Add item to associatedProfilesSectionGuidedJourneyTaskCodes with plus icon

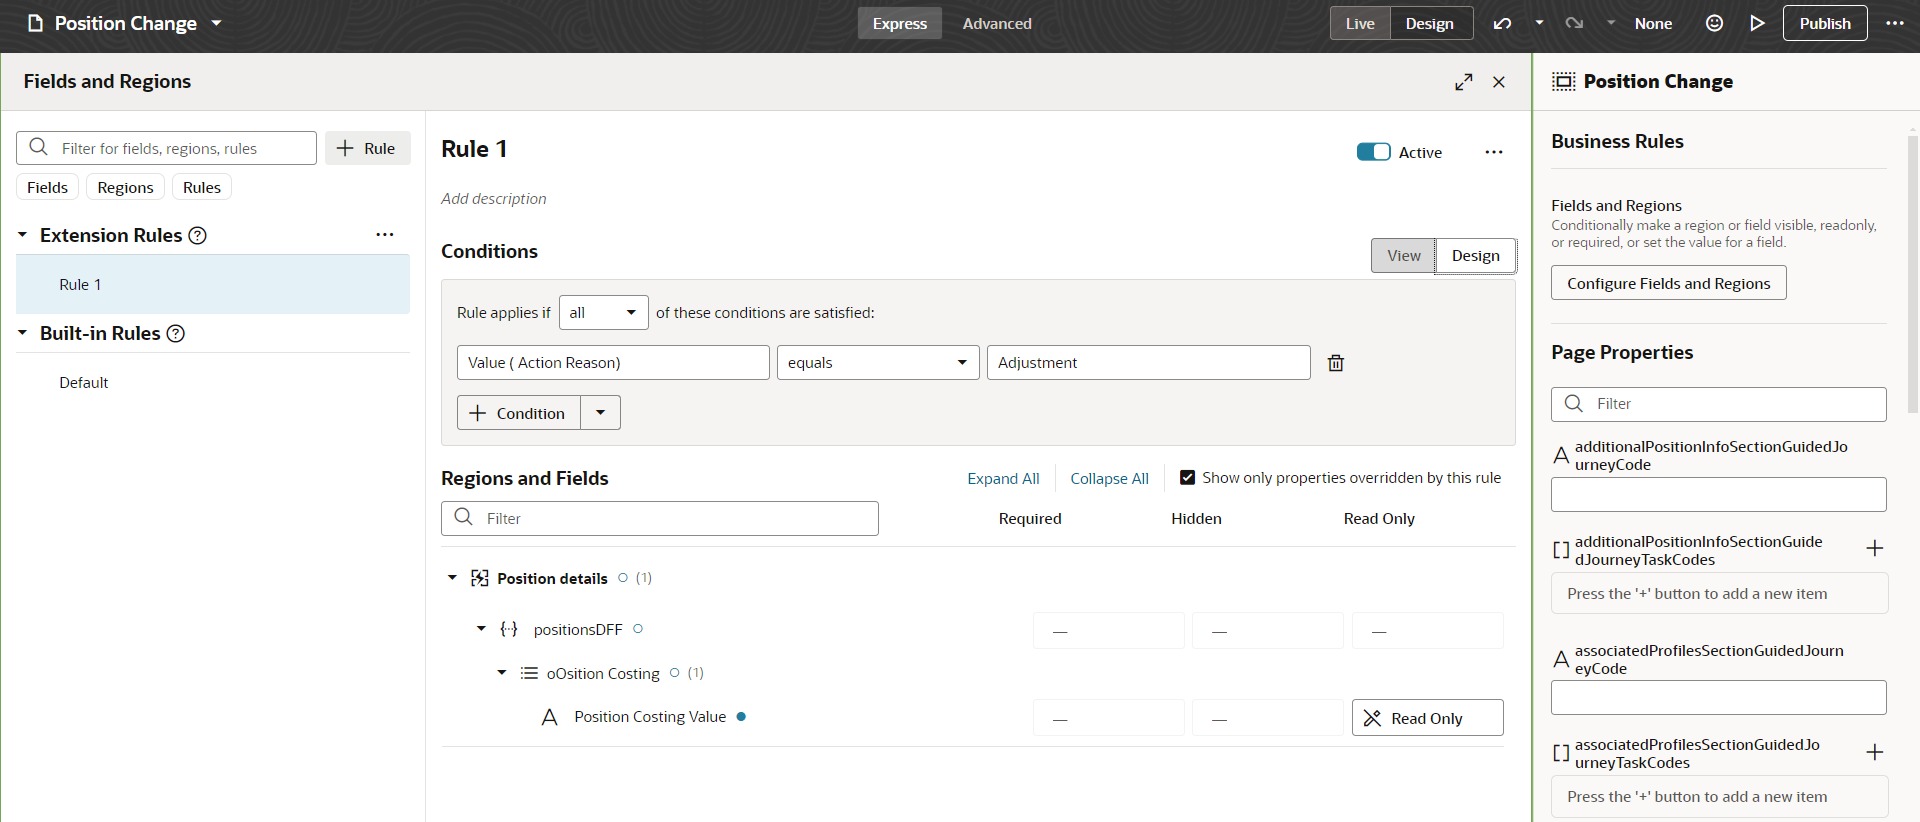1875,752
